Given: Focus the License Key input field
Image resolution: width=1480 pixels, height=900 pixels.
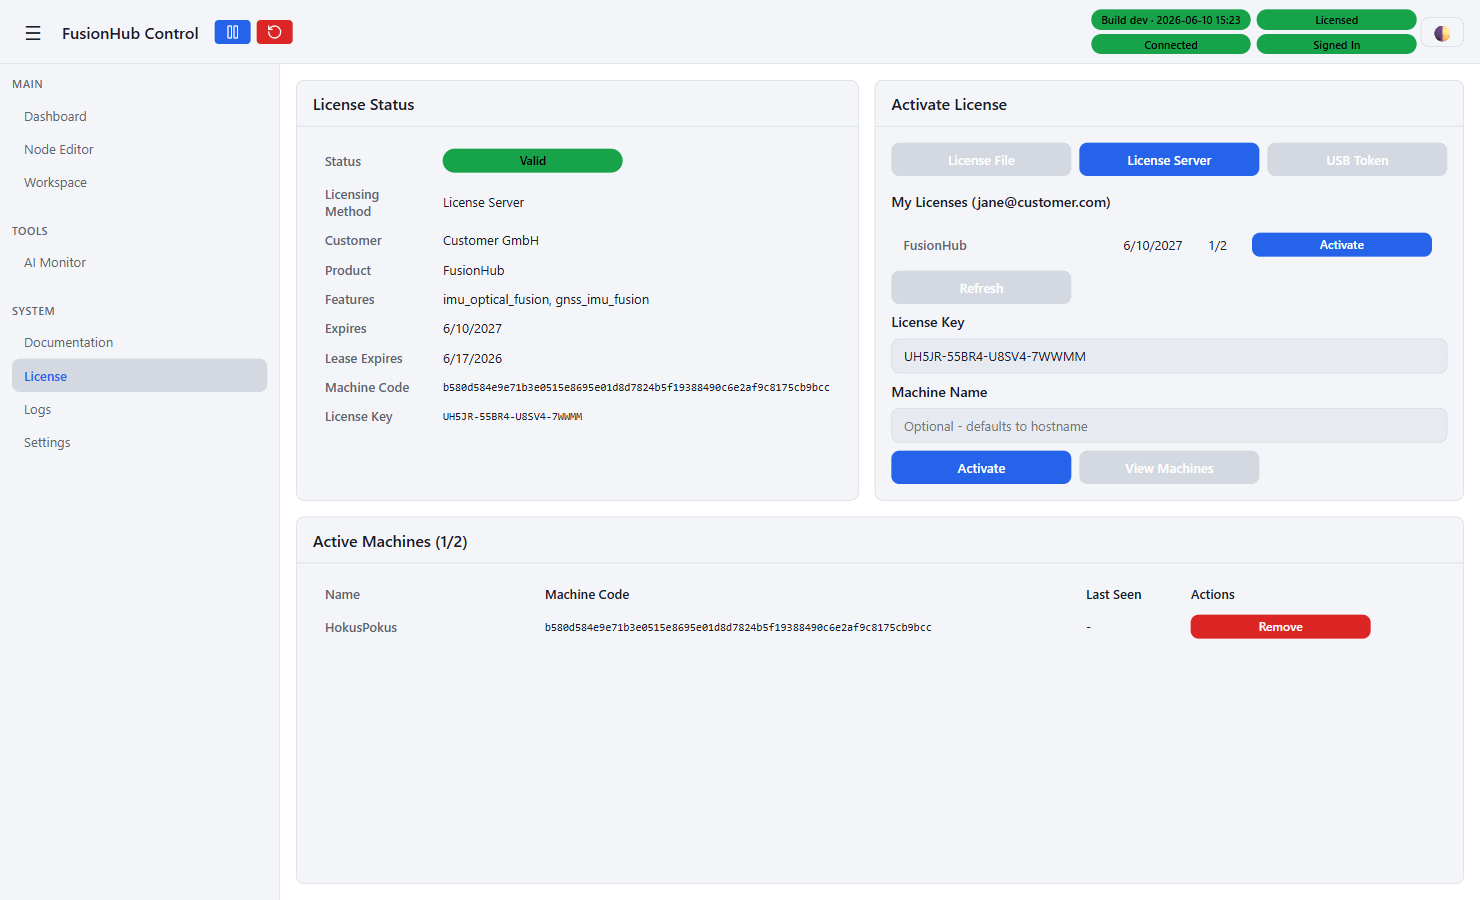Looking at the screenshot, I should [x=1169, y=356].
